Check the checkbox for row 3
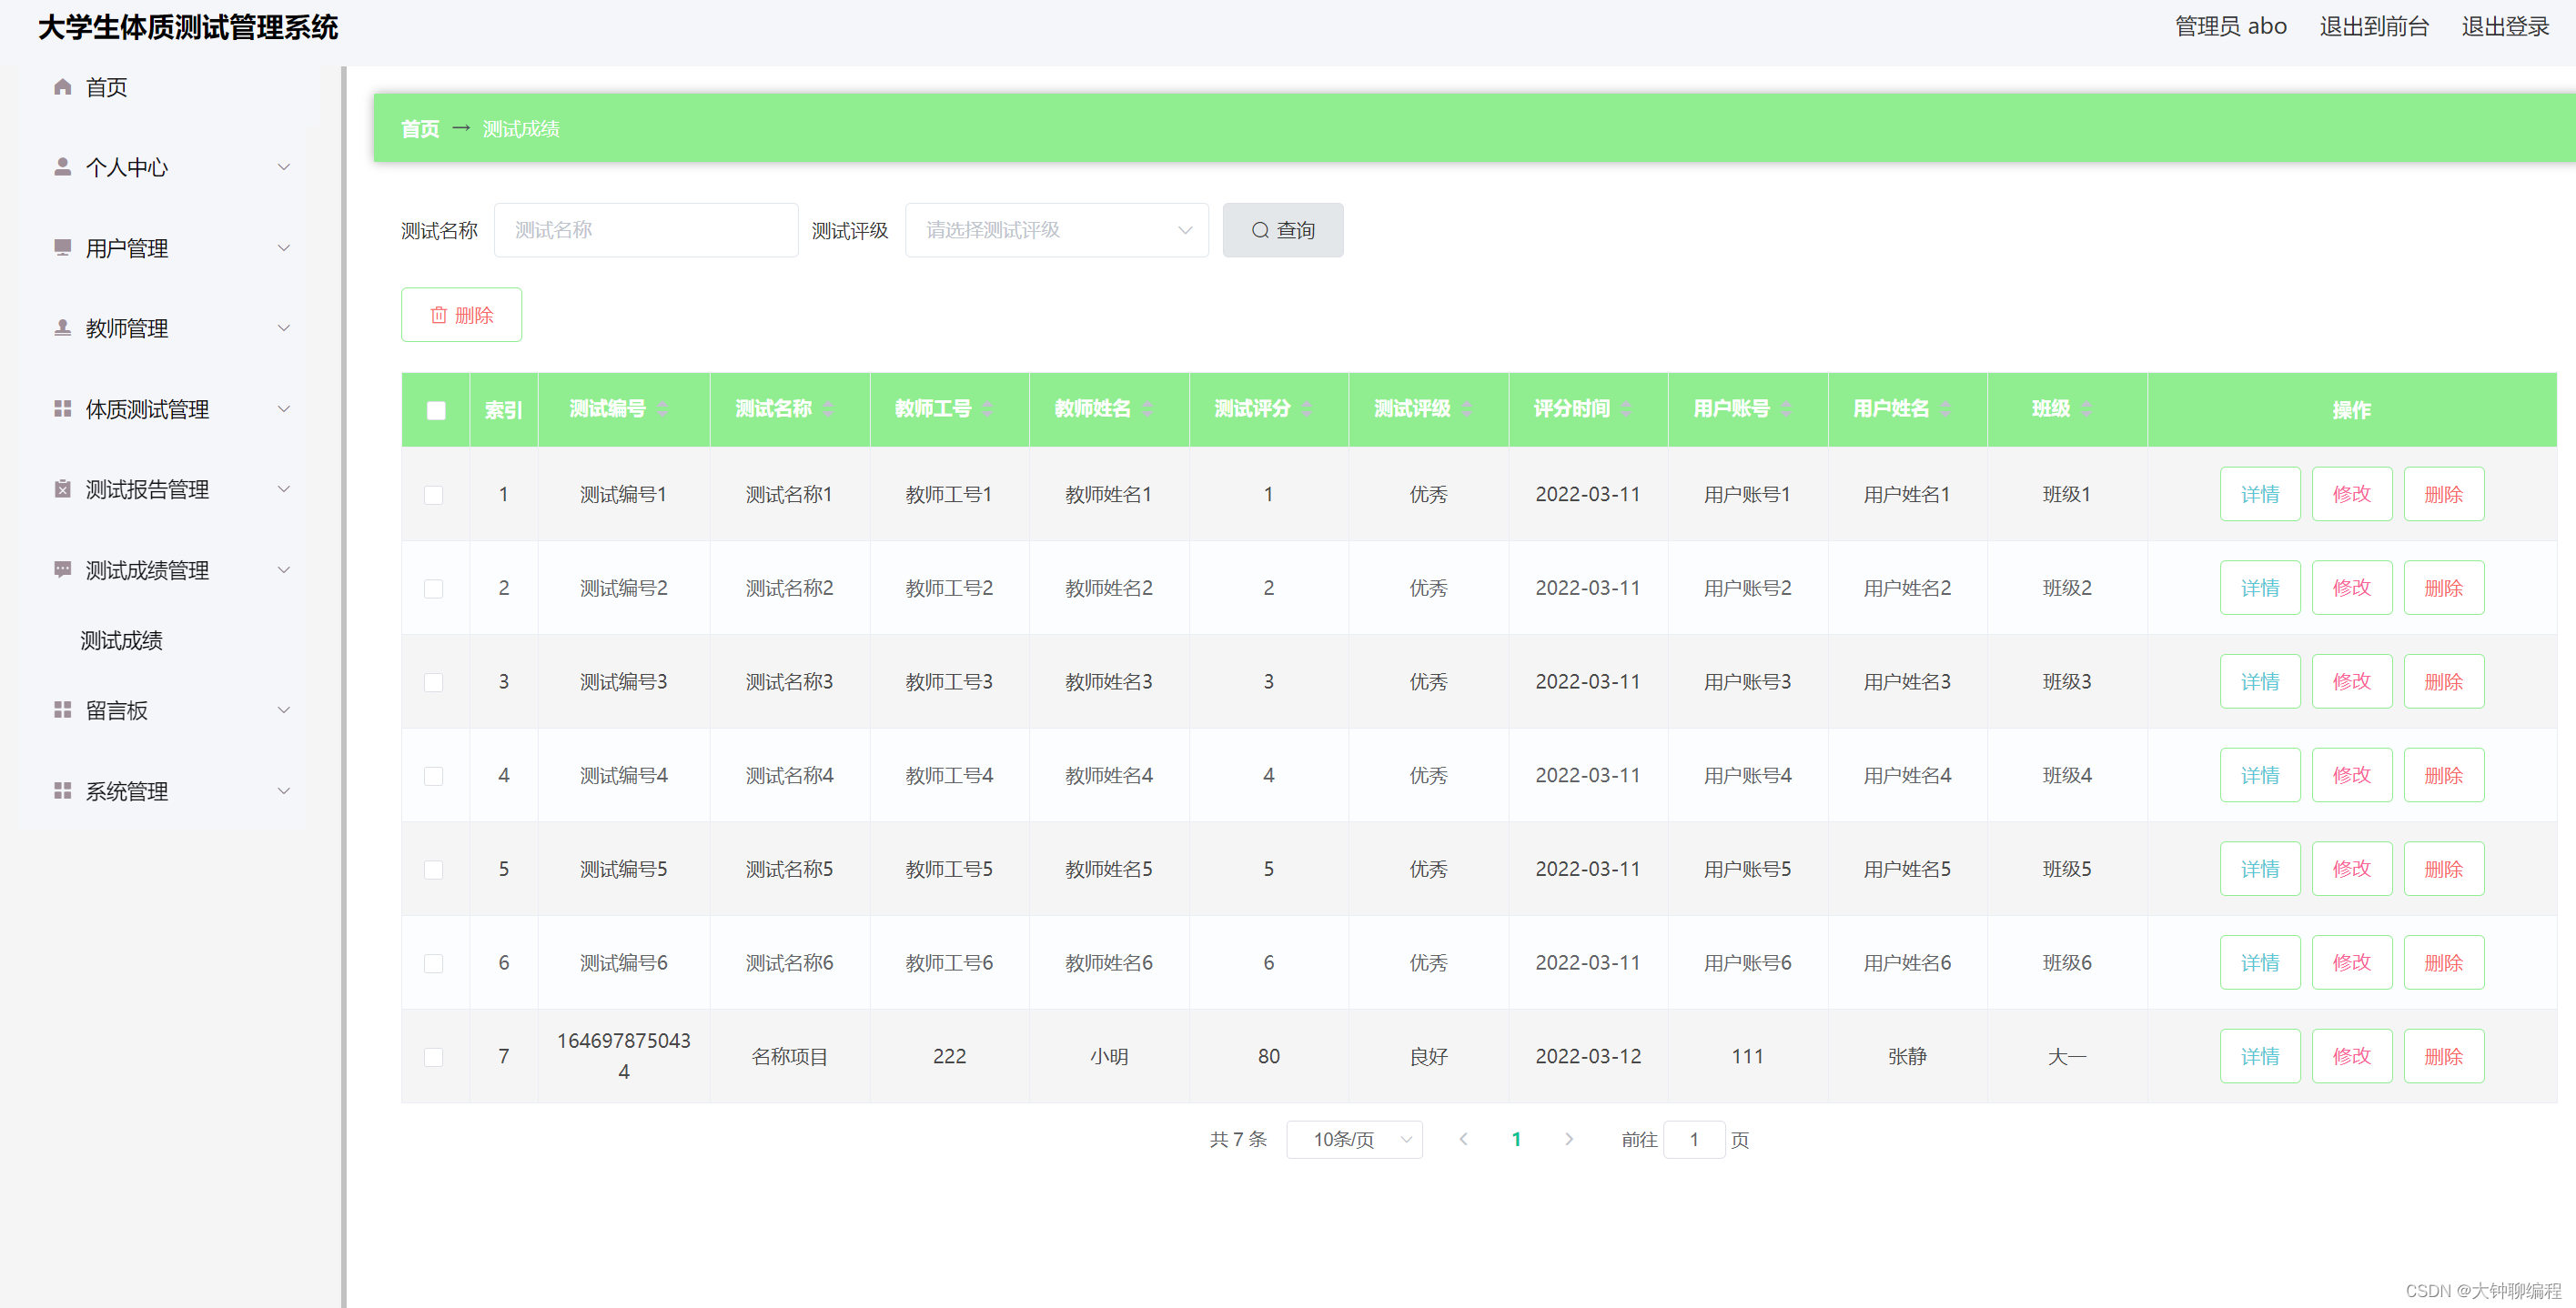2576x1308 pixels. [434, 682]
